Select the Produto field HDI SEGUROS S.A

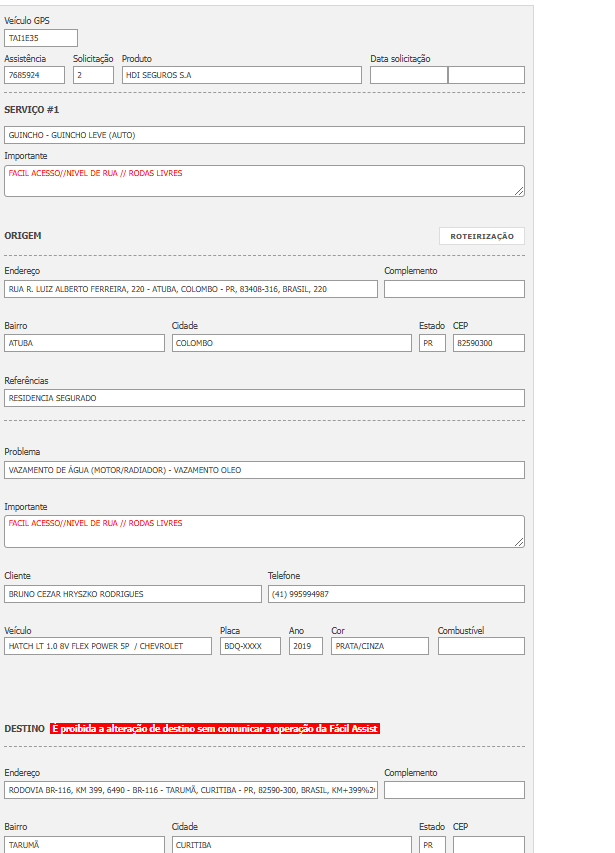pos(241,75)
